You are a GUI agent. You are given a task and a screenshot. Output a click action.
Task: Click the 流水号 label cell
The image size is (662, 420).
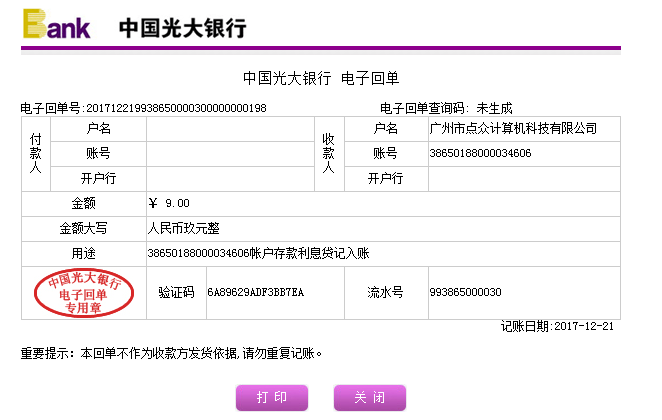point(386,293)
